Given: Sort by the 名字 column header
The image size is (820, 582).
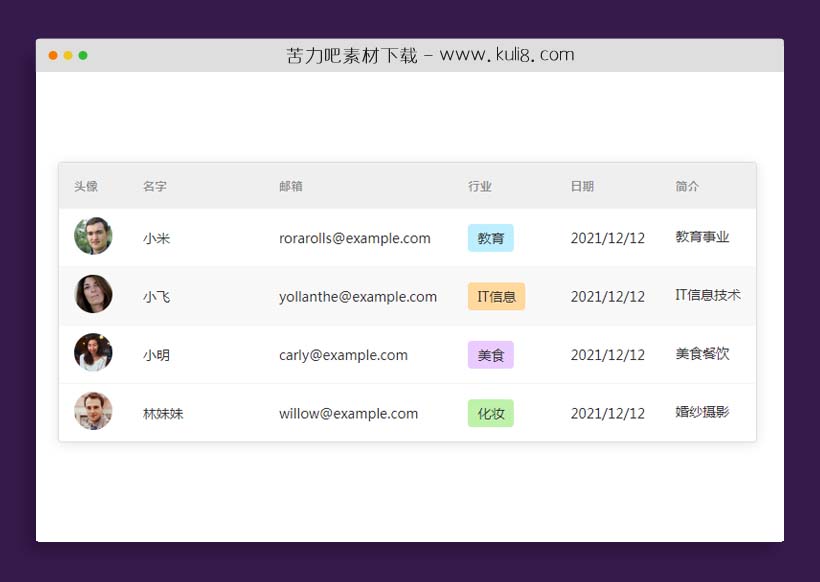Looking at the screenshot, I should tap(156, 186).
